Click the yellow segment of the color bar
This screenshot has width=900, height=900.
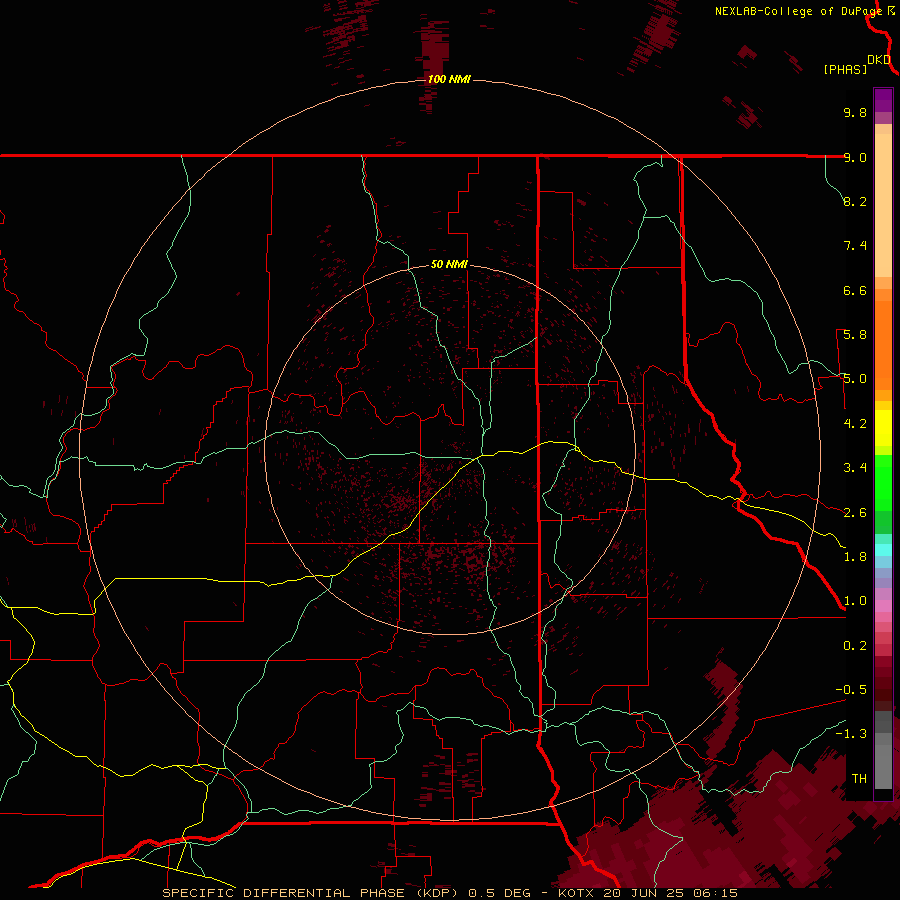click(x=883, y=428)
